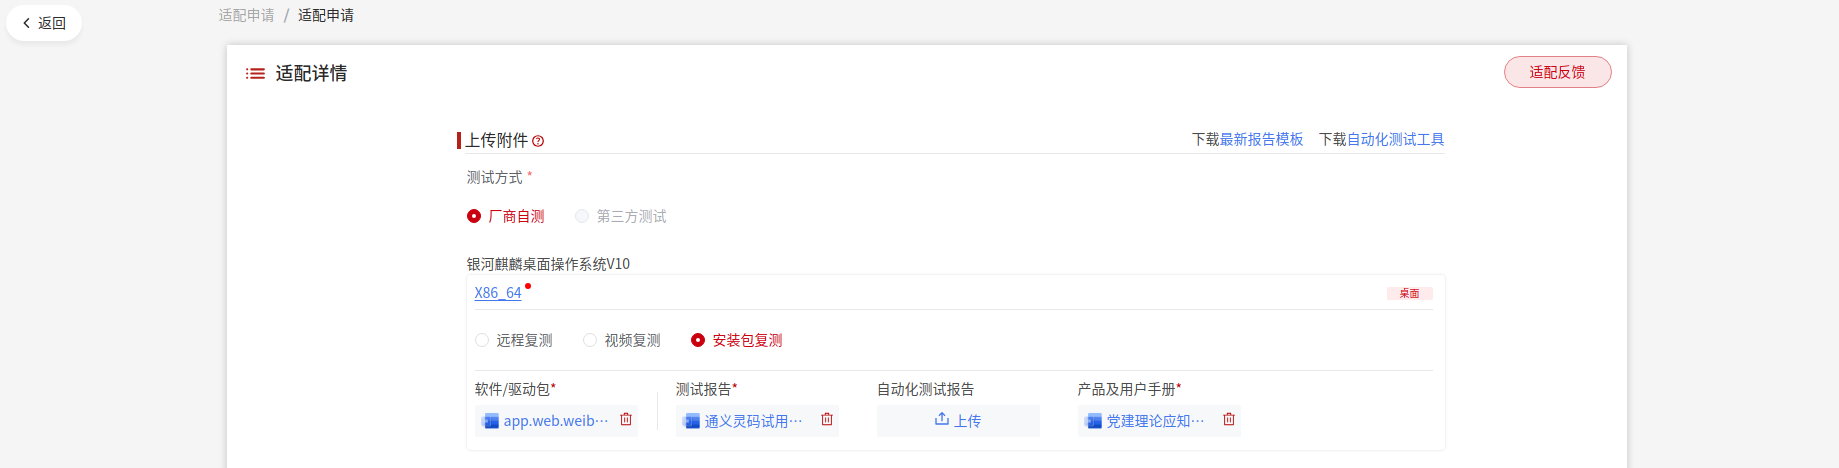Go back using the 返回 button
1839x468 pixels.
click(44, 23)
